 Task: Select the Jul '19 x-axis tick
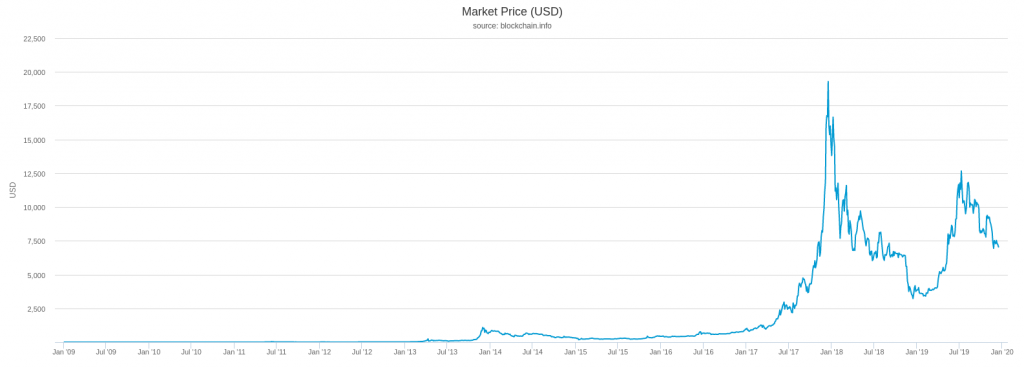[x=959, y=352]
